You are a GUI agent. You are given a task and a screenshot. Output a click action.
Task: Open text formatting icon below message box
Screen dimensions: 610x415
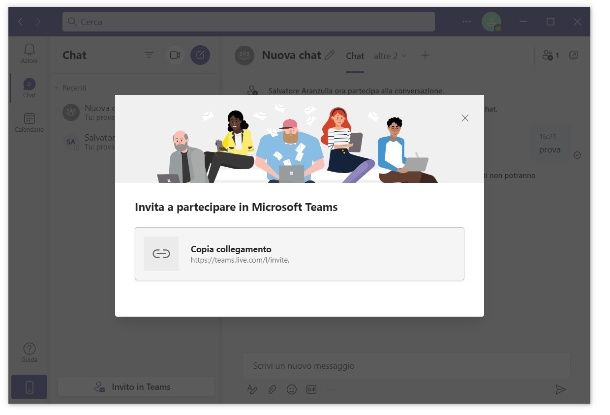coord(252,389)
